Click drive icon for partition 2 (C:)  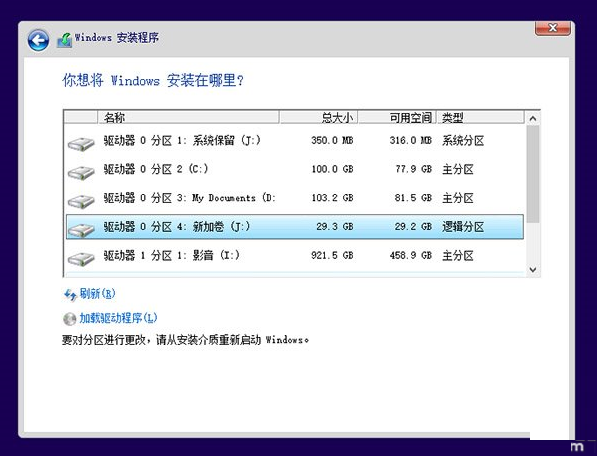coord(81,173)
